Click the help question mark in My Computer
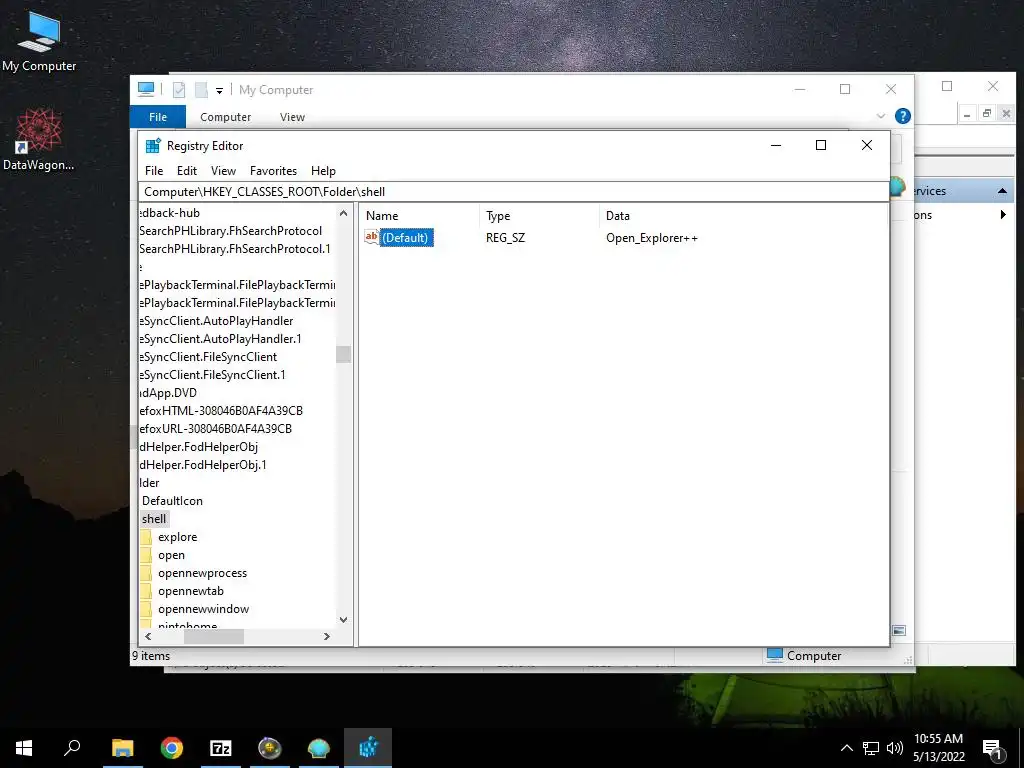Viewport: 1024px width, 768px height. pos(903,116)
